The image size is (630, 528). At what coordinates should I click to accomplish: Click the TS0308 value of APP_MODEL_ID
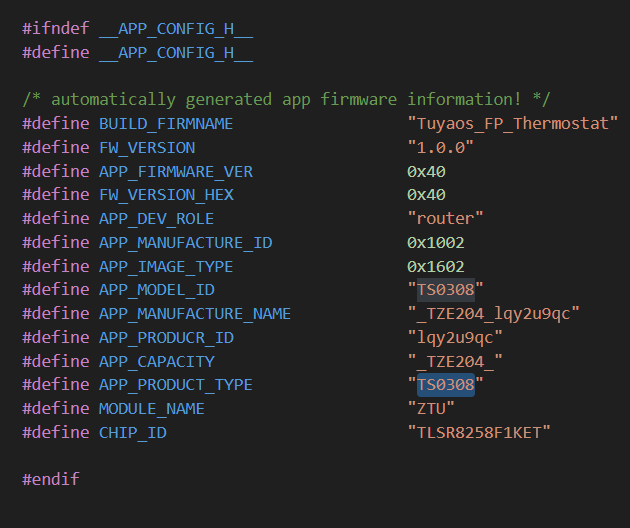(x=446, y=289)
